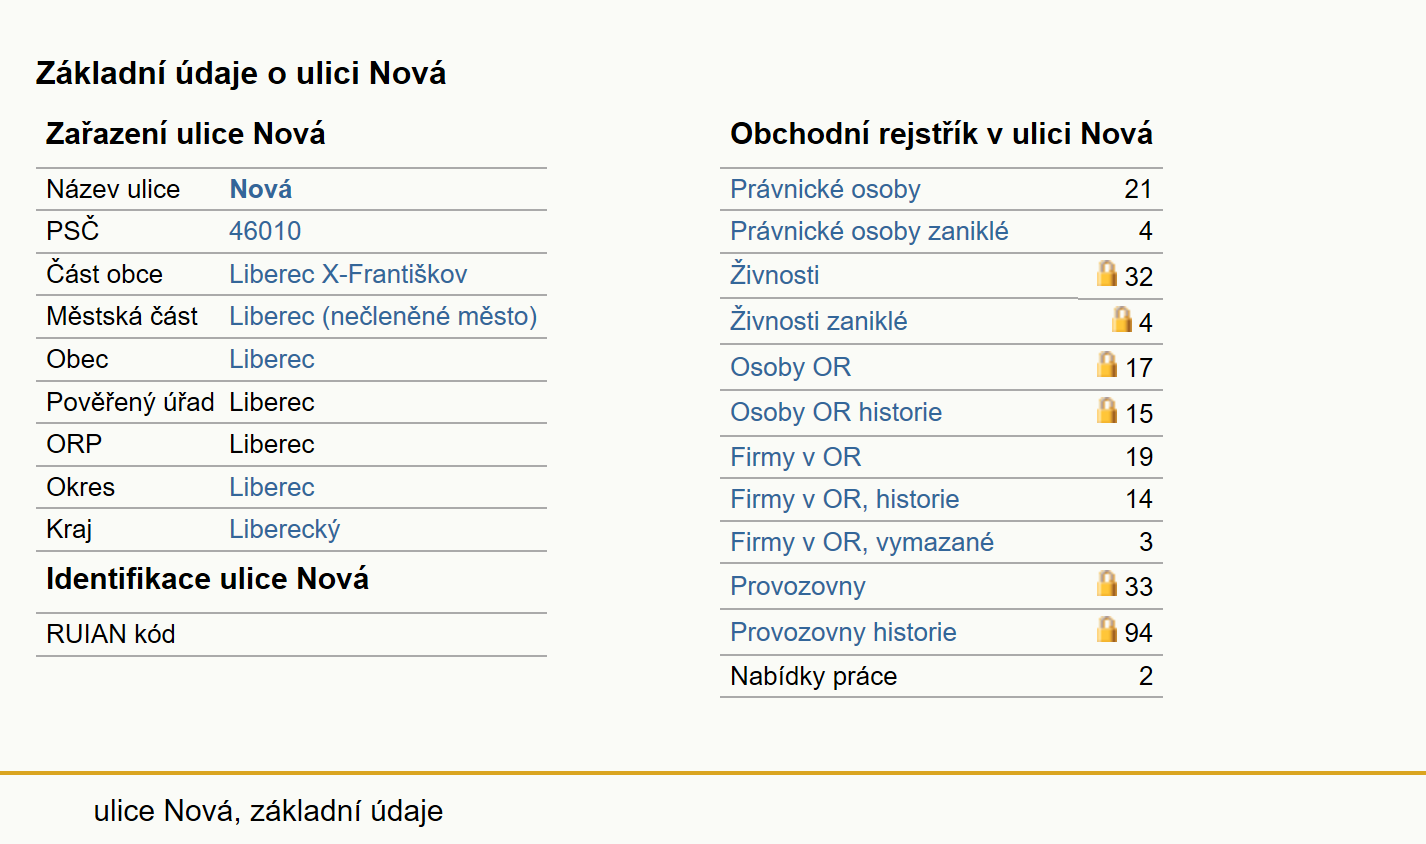1426x844 pixels.
Task: Open the Liberecký region link
Action: 285,529
